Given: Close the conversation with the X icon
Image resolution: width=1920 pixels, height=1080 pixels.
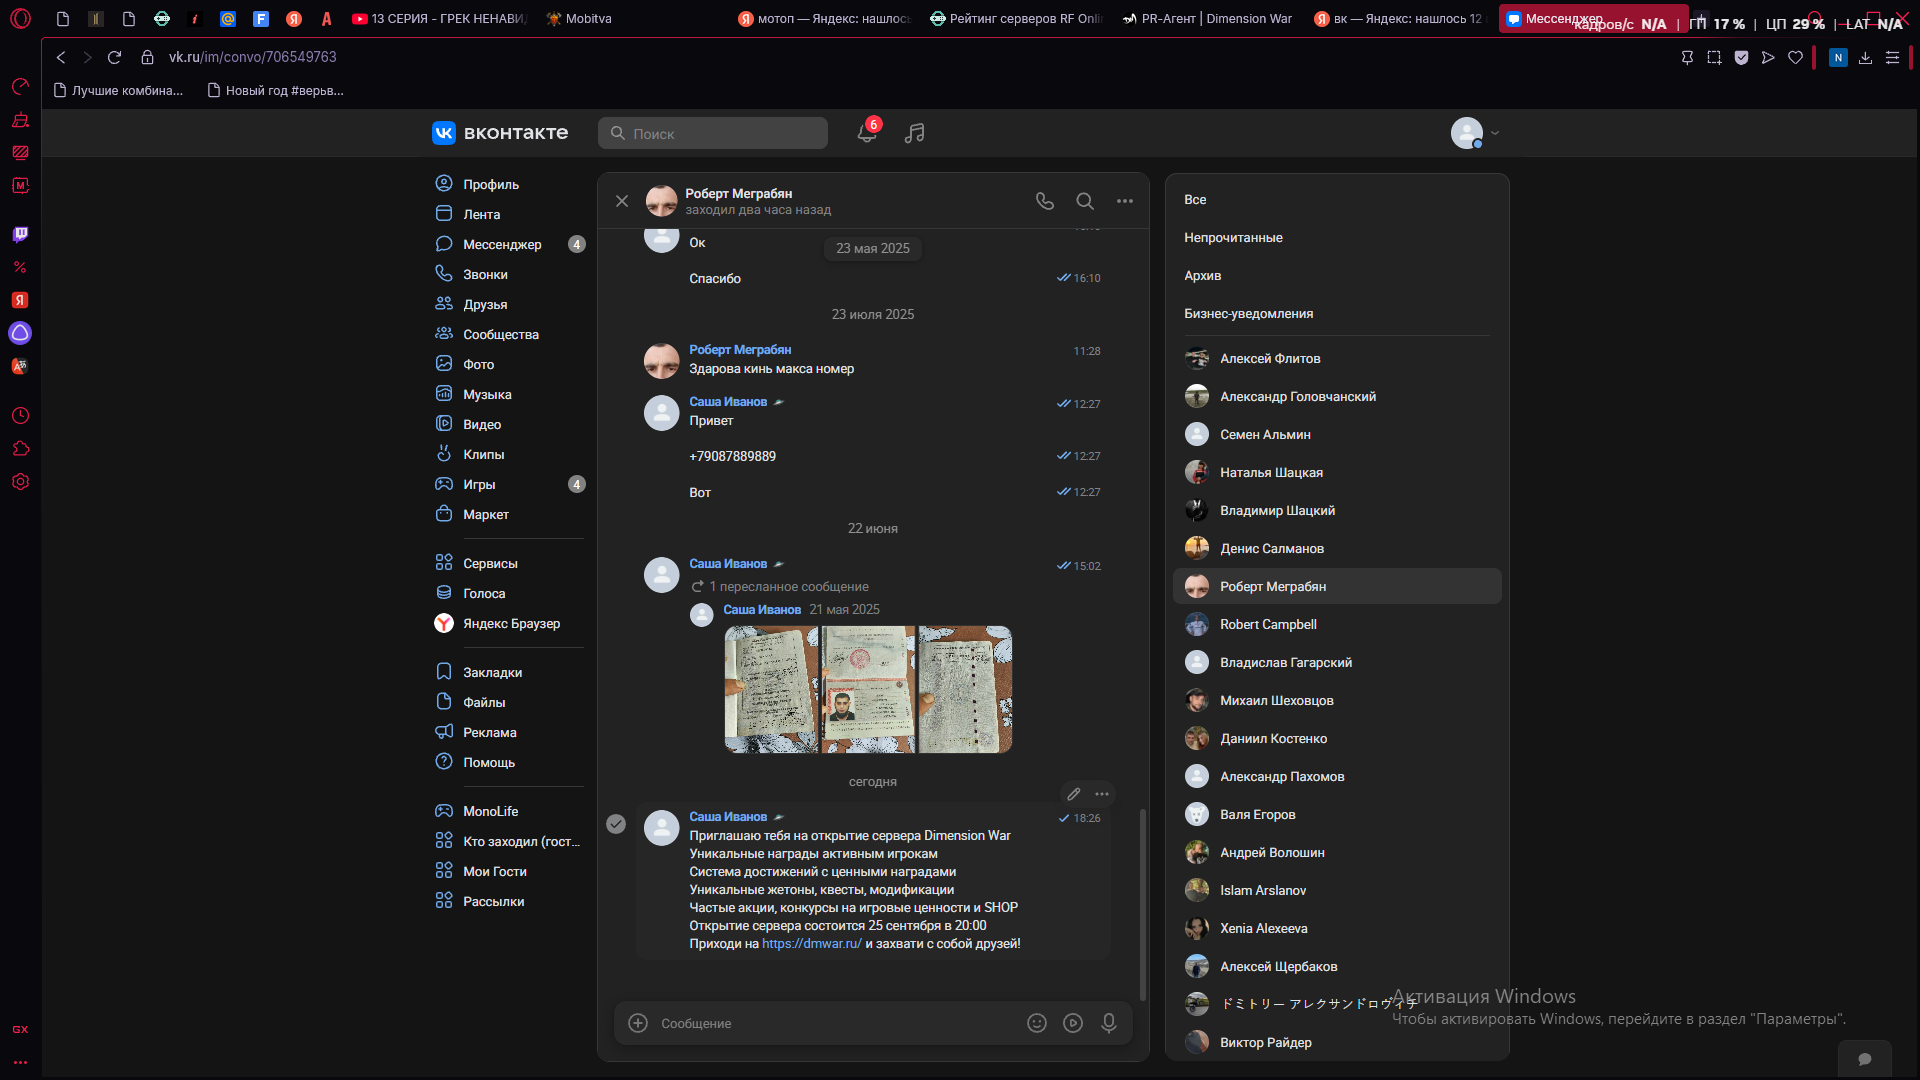Looking at the screenshot, I should [x=622, y=201].
